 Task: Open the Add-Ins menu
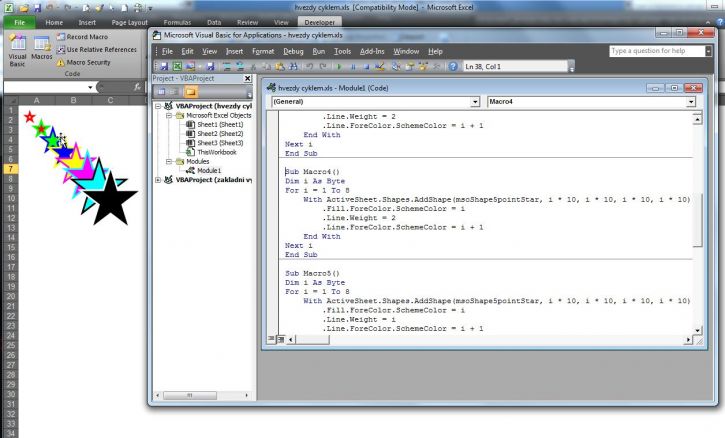(x=372, y=51)
